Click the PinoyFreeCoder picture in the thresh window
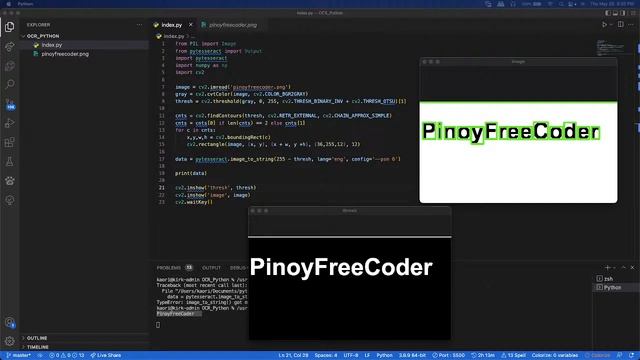Screen dimensions: 640x360 [x=350, y=288]
